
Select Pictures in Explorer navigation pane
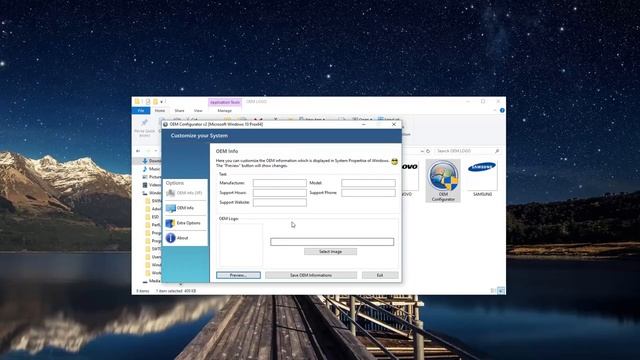(152, 177)
